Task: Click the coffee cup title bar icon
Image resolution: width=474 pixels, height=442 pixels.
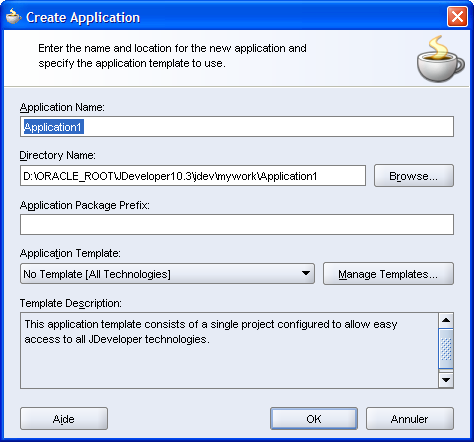Action: (x=13, y=17)
